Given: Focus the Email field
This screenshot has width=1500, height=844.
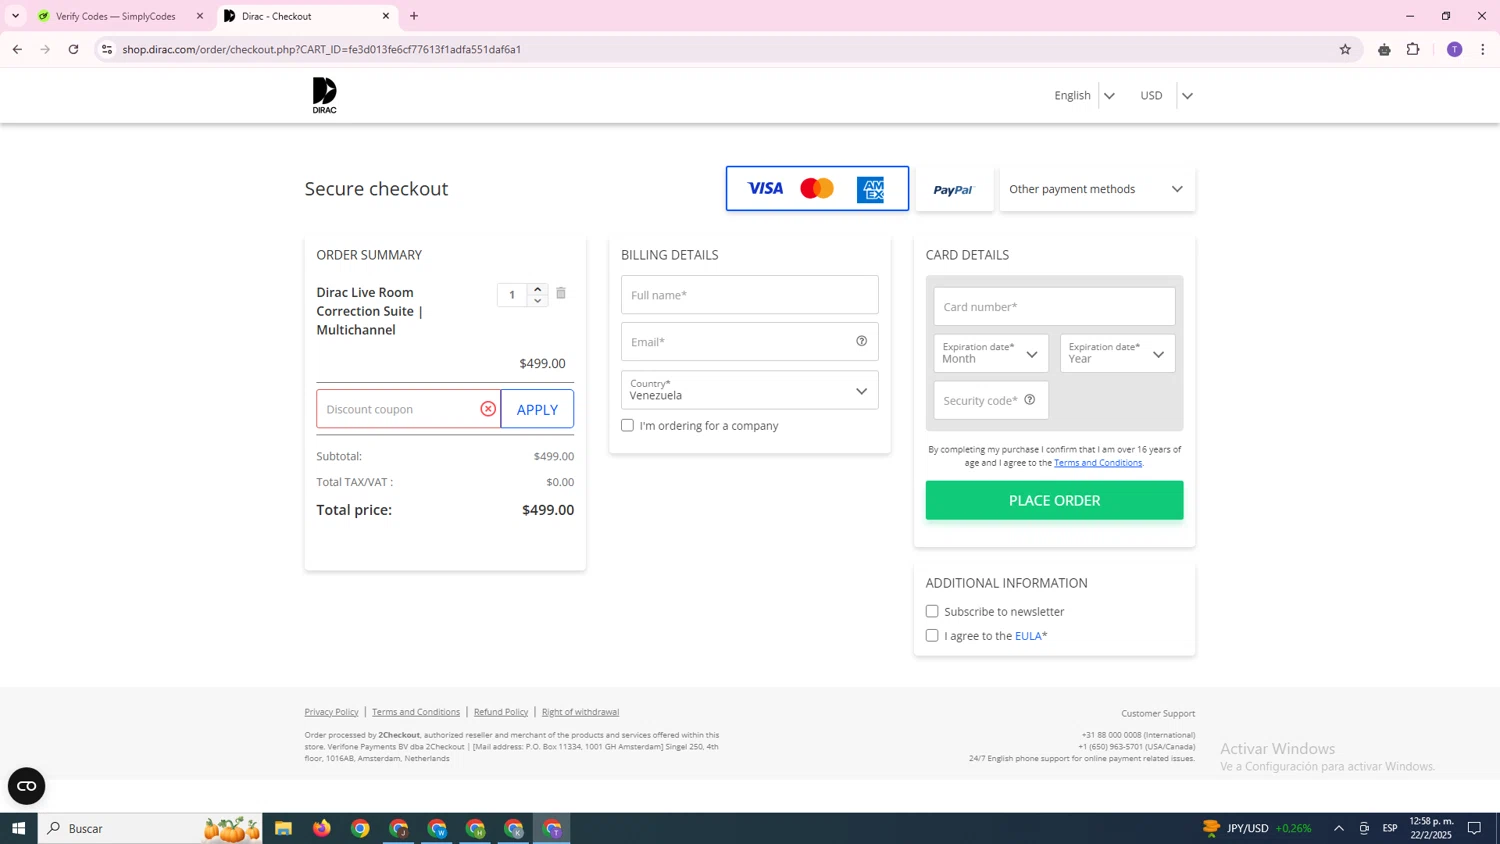Looking at the screenshot, I should click(x=749, y=342).
